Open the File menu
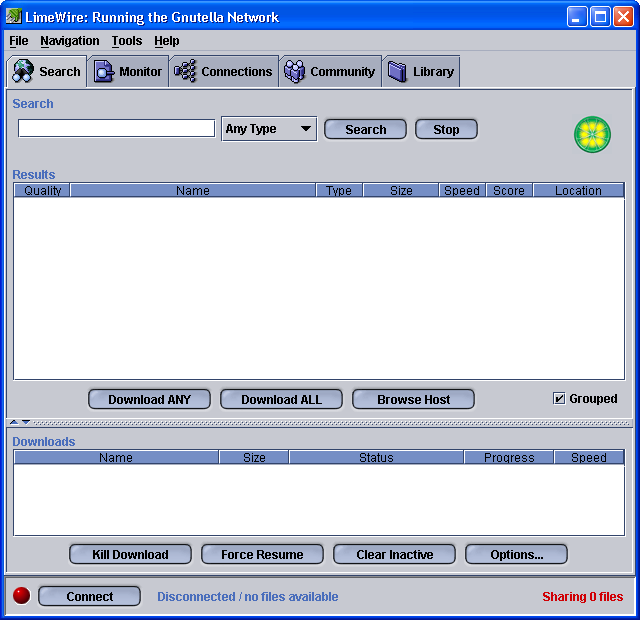The image size is (640, 620). (x=19, y=41)
